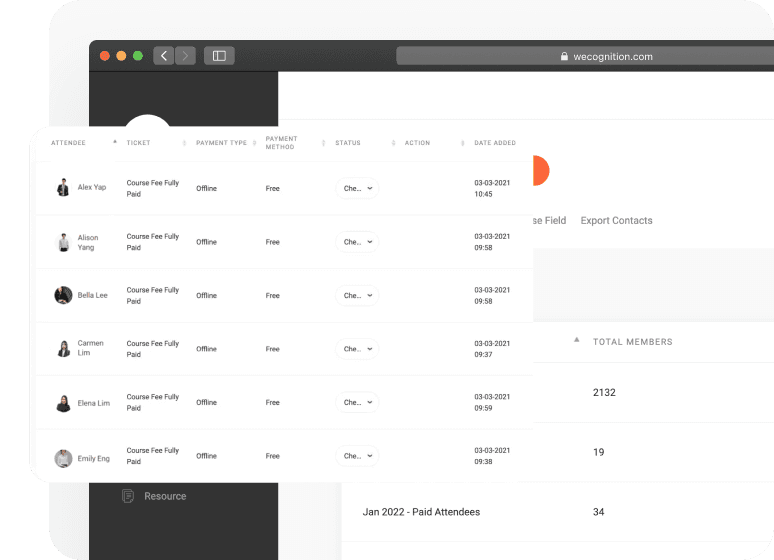Viewport: 774px width, 560px height.
Task: Sort by Total Members column header
Action: click(x=632, y=342)
